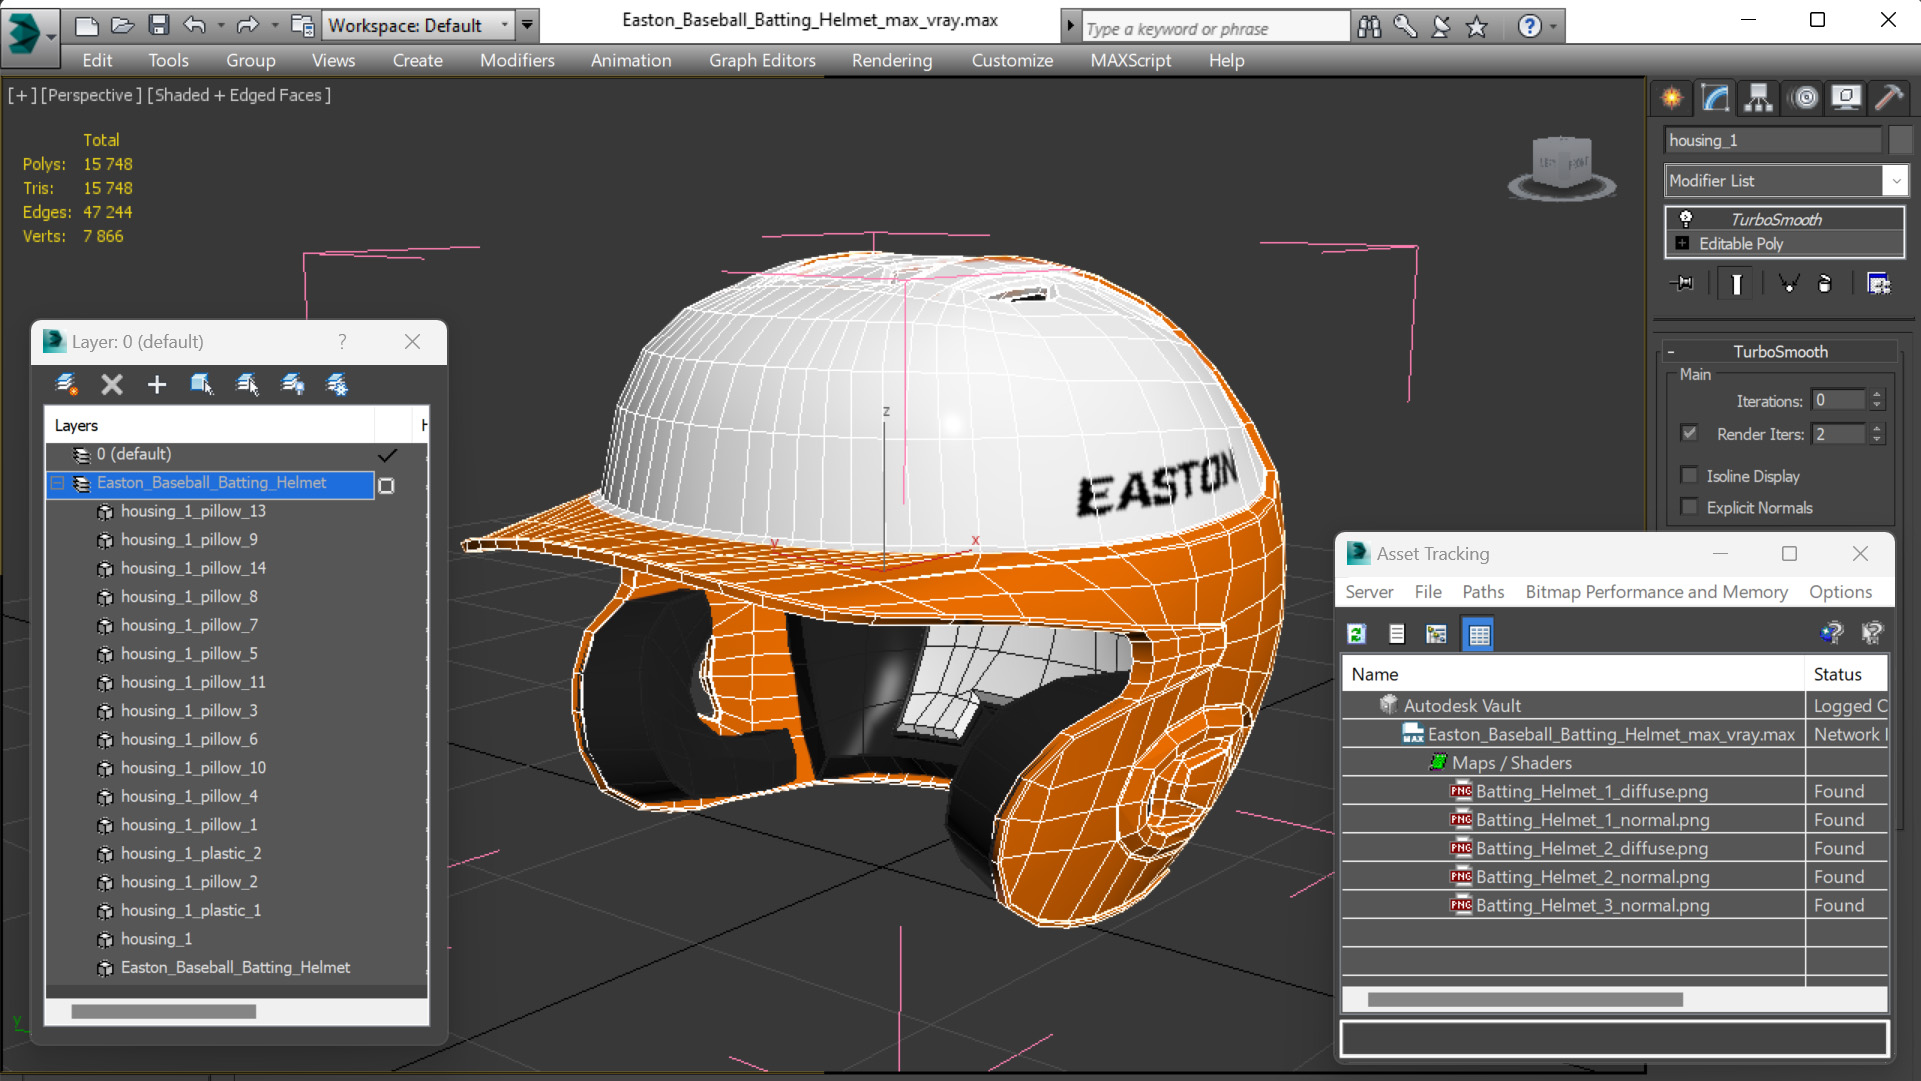Viewport: 1921px width, 1081px height.
Task: Switch to the Motion command panel tab
Action: 1804,98
